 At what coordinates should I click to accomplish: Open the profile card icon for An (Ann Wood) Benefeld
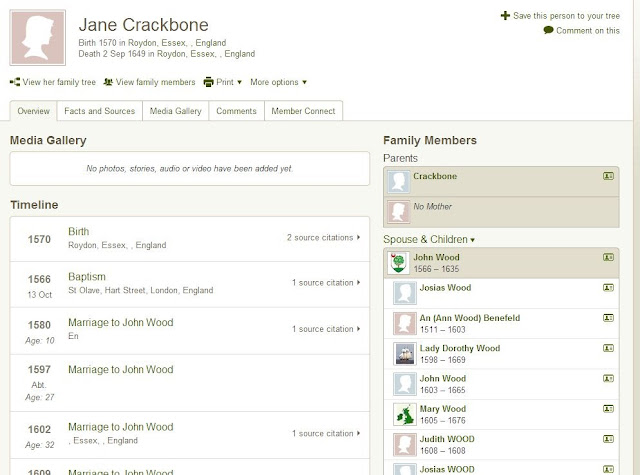(x=608, y=318)
